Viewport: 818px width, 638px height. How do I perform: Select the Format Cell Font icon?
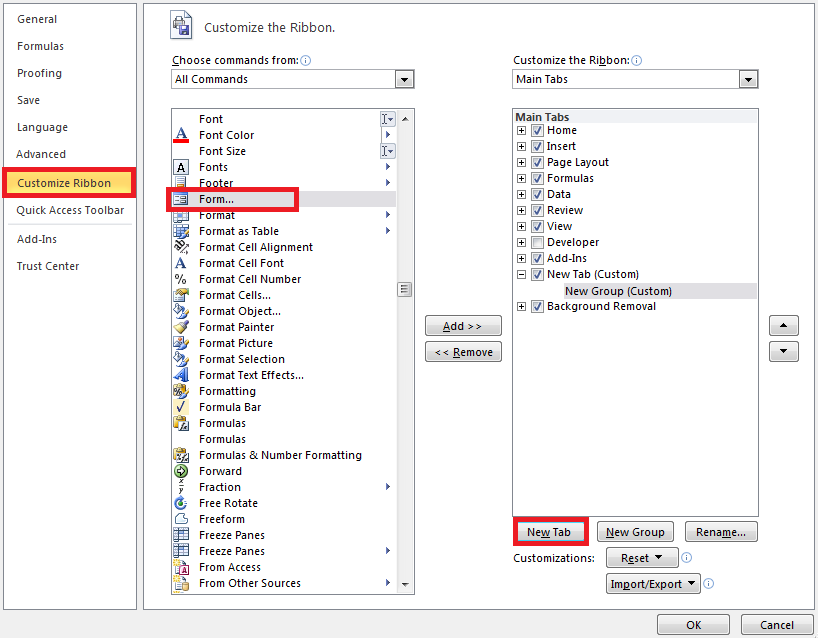(x=181, y=263)
